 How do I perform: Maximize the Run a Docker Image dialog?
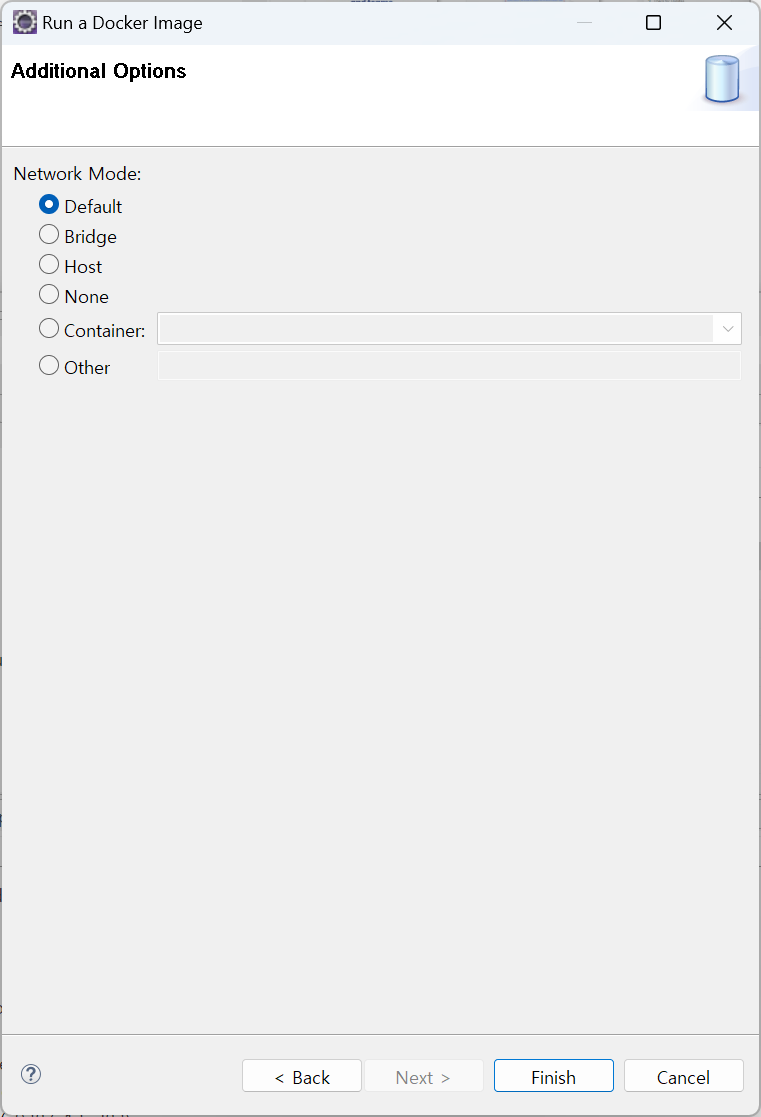(653, 23)
